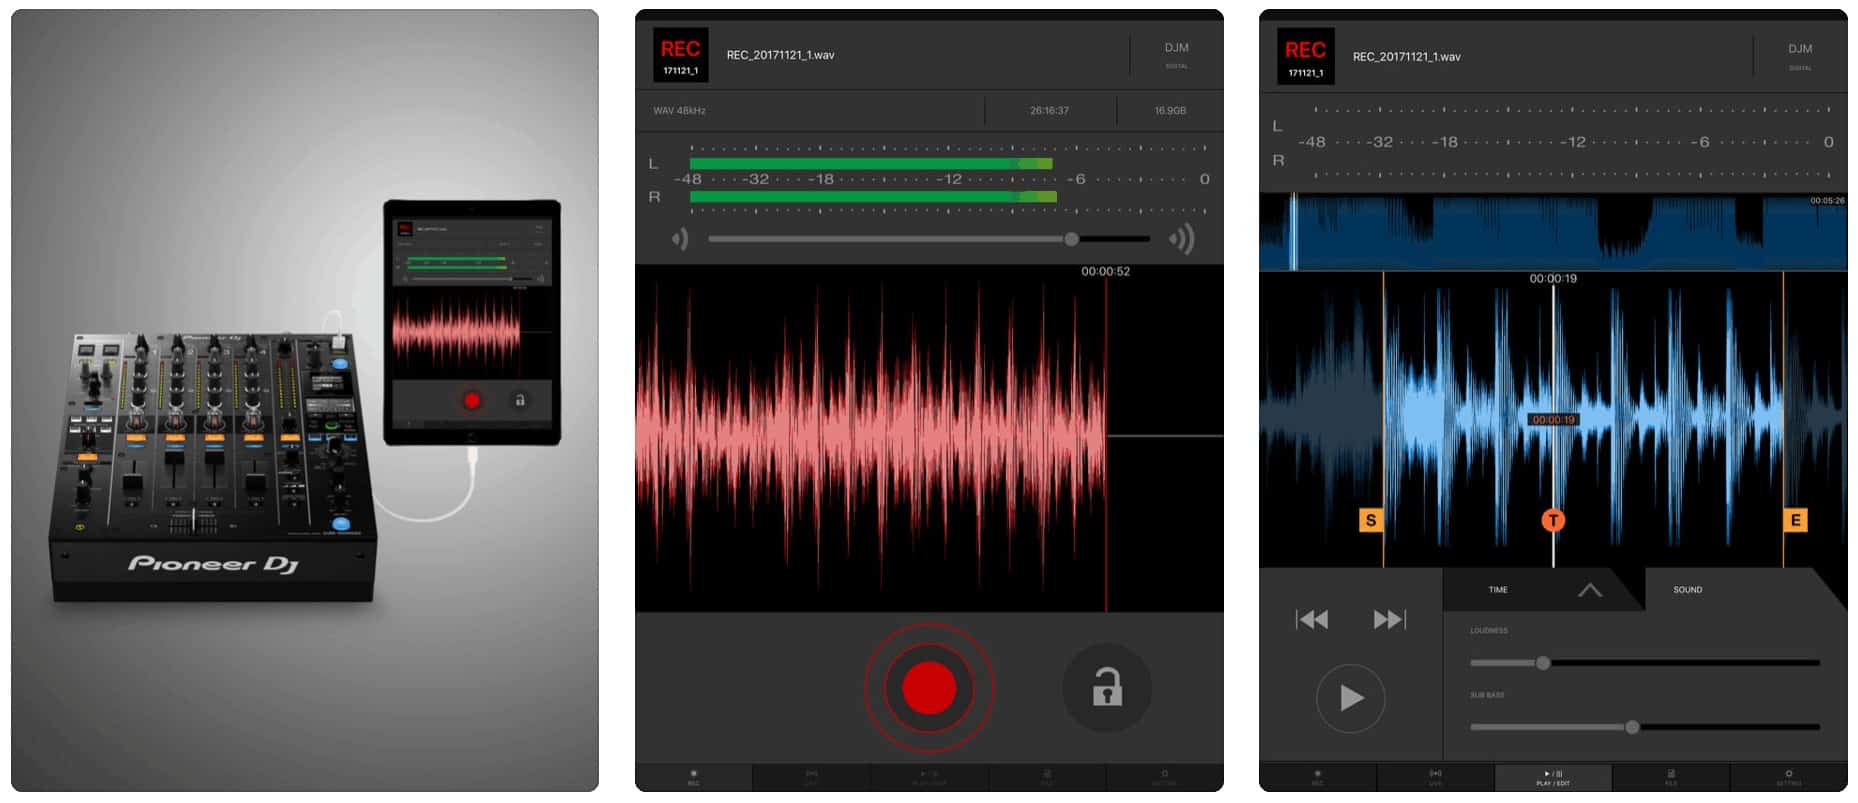Expand the TIME panel chevron arrow
This screenshot has width=1858, height=803.
point(1589,590)
